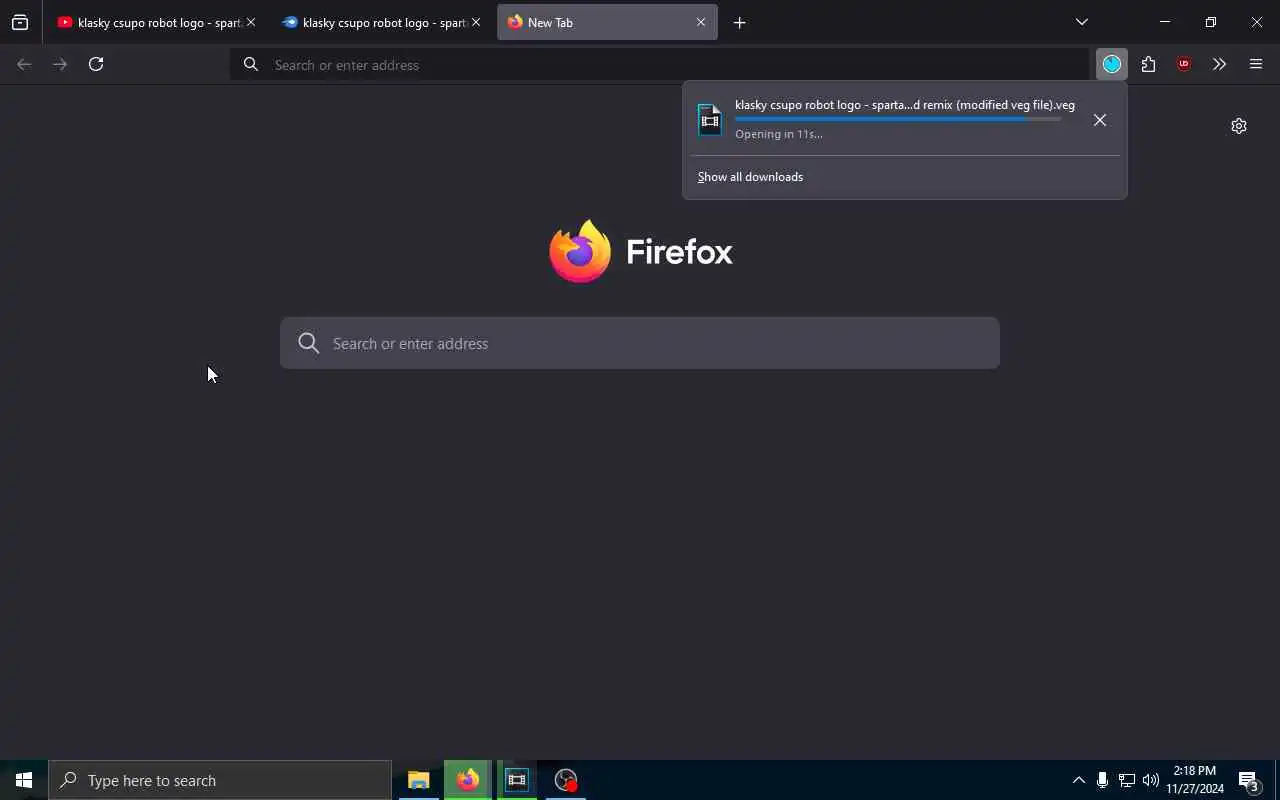Open the uBlock Origin extension icon

pos(1184,64)
